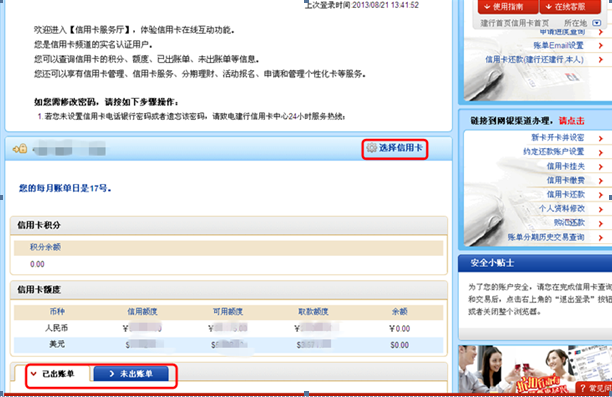612x397 pixels.
Task: Select the 已出账单 tab
Action: coord(53,374)
